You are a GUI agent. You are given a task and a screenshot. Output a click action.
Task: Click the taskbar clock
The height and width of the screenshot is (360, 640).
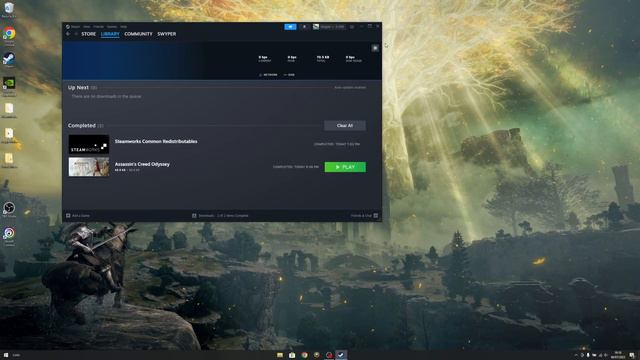pos(618,355)
